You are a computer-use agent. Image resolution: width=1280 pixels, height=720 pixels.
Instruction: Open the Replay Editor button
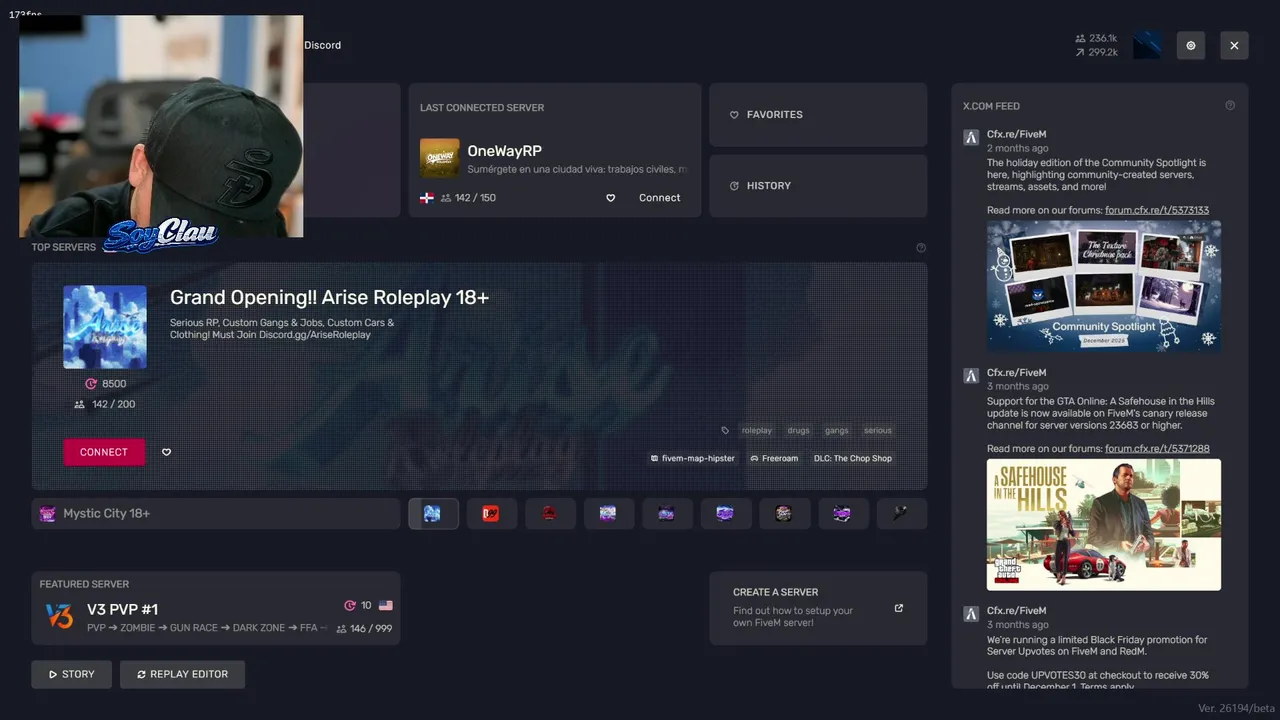[x=182, y=674]
